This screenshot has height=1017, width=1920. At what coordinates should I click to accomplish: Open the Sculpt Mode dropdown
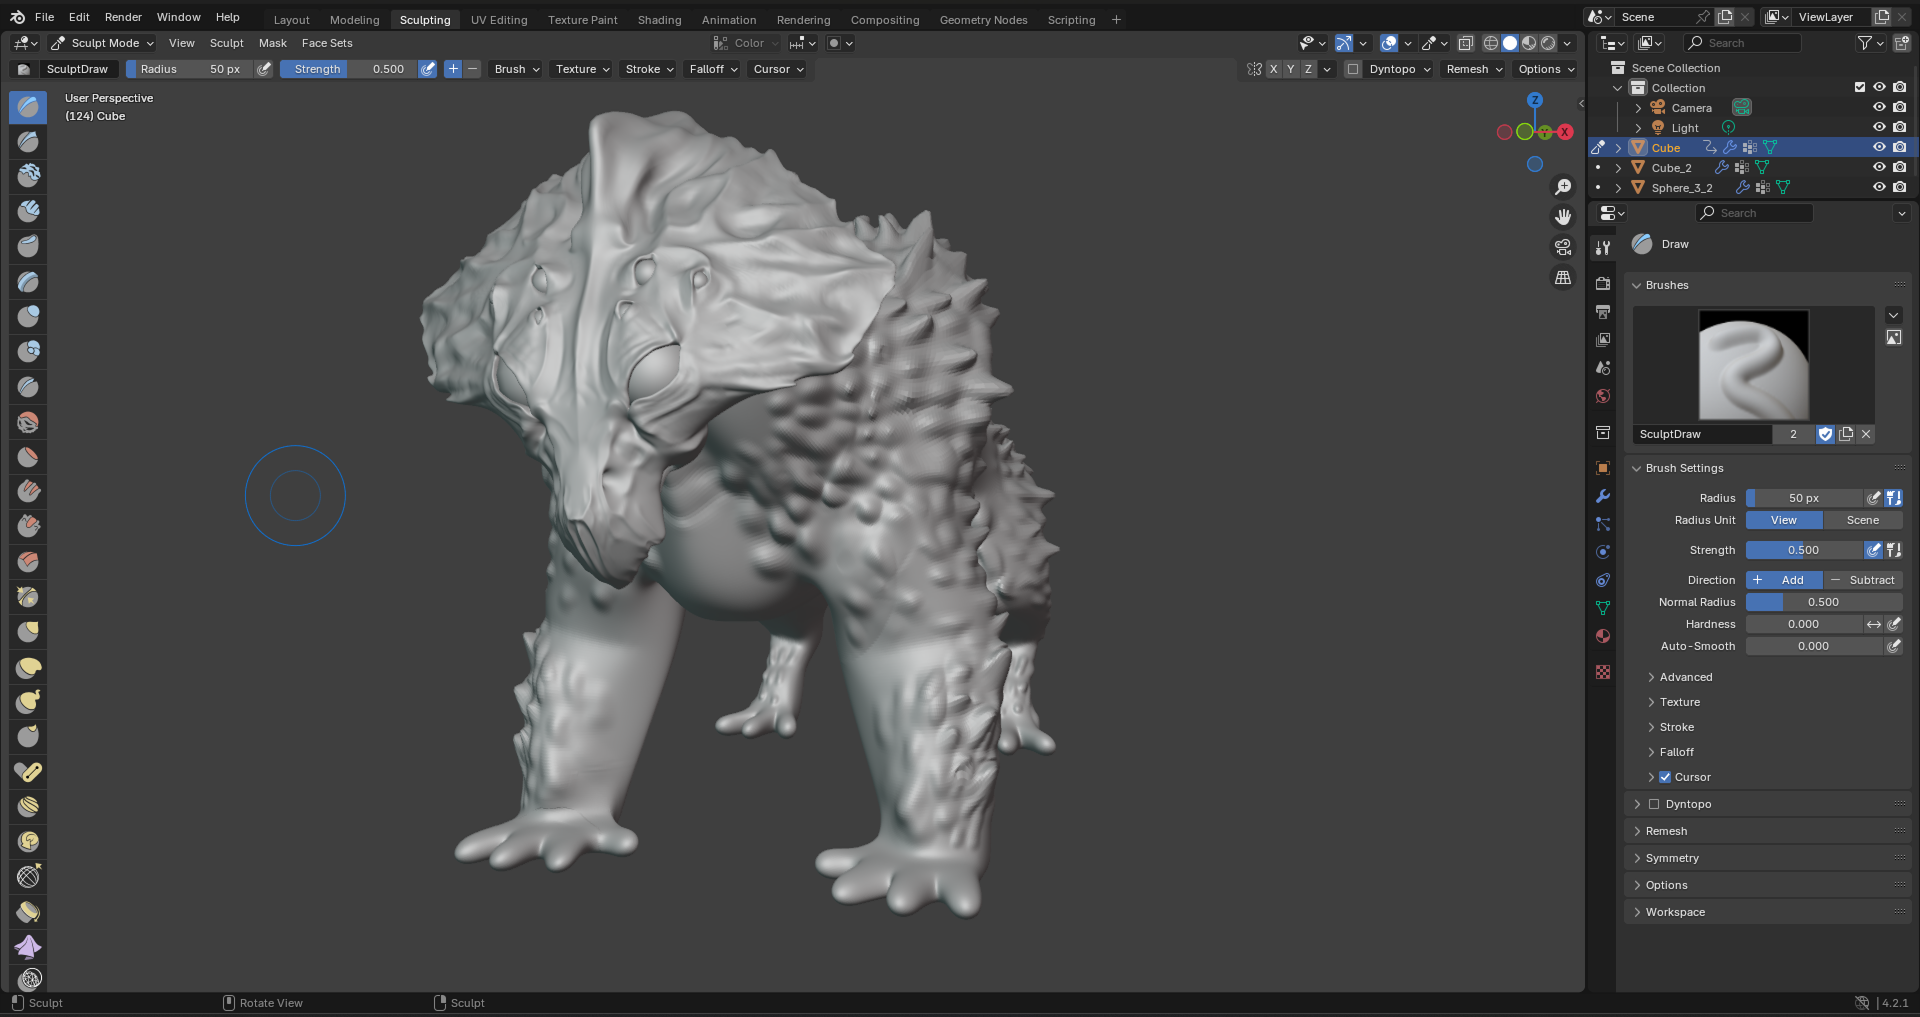pyautogui.click(x=102, y=43)
